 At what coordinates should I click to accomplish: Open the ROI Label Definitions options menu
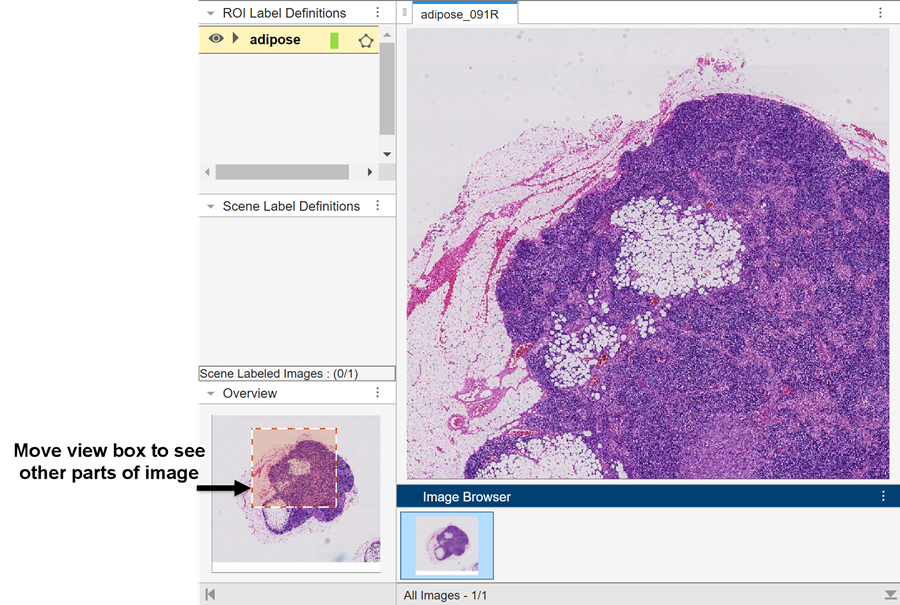pyautogui.click(x=377, y=12)
